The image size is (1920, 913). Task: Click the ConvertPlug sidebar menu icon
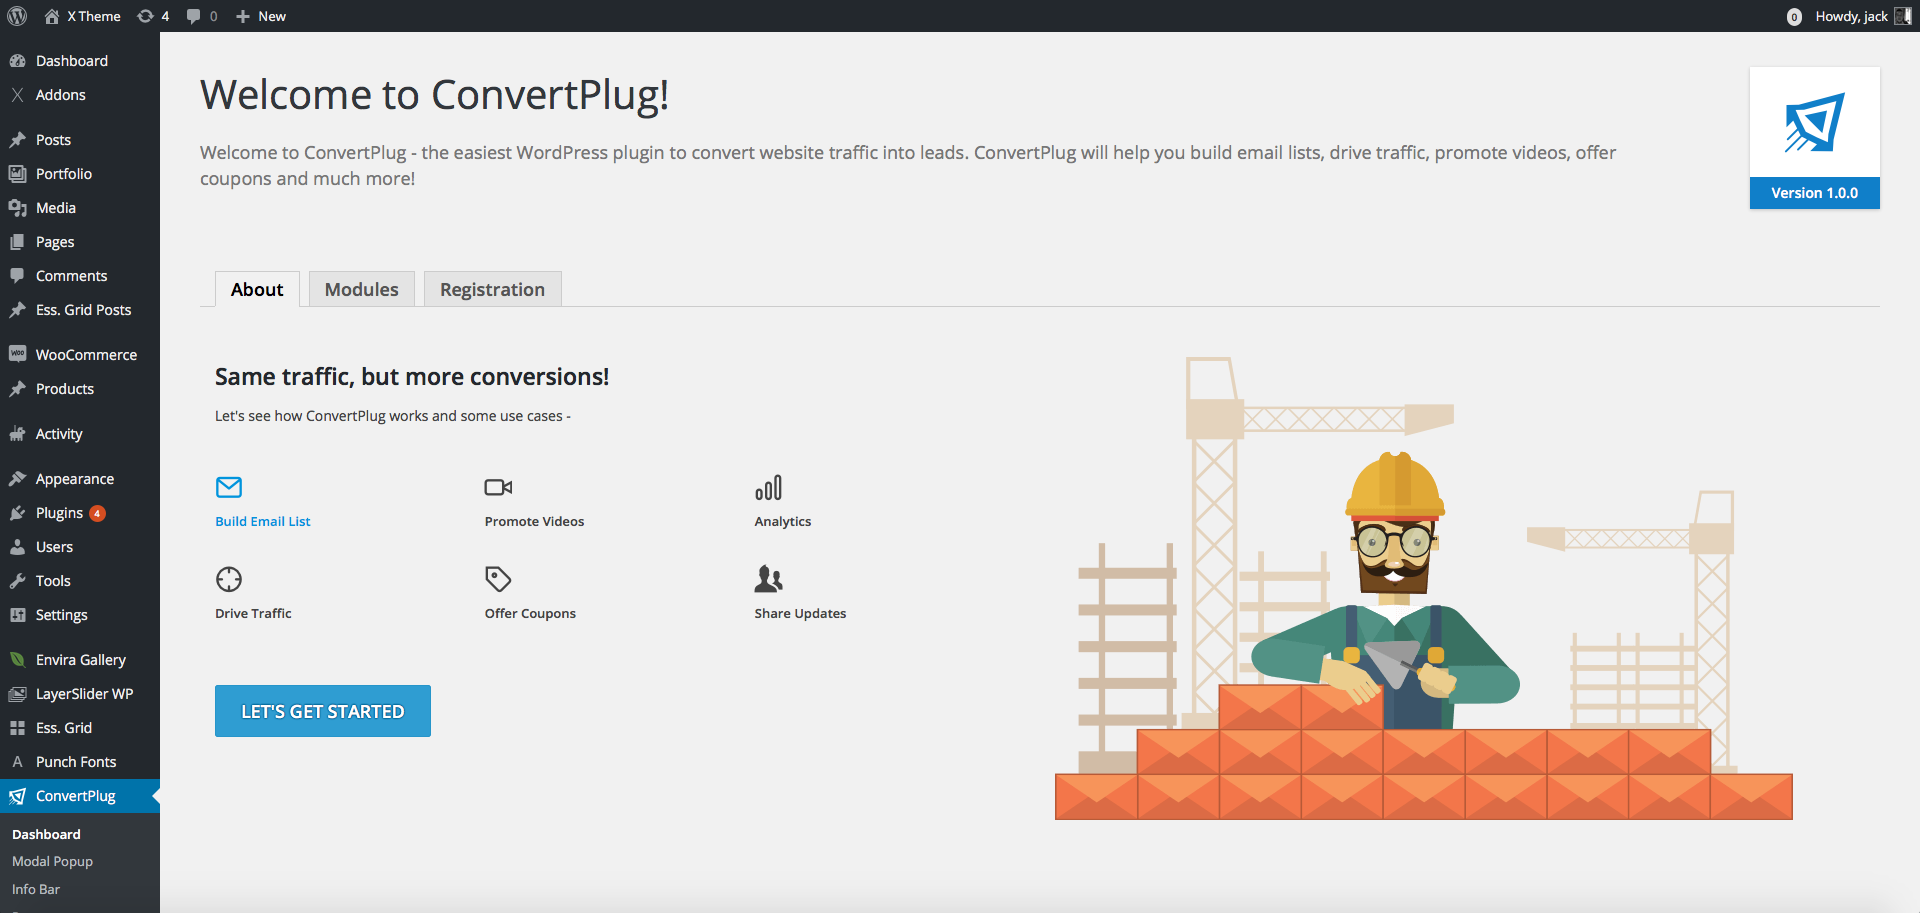pos(17,796)
